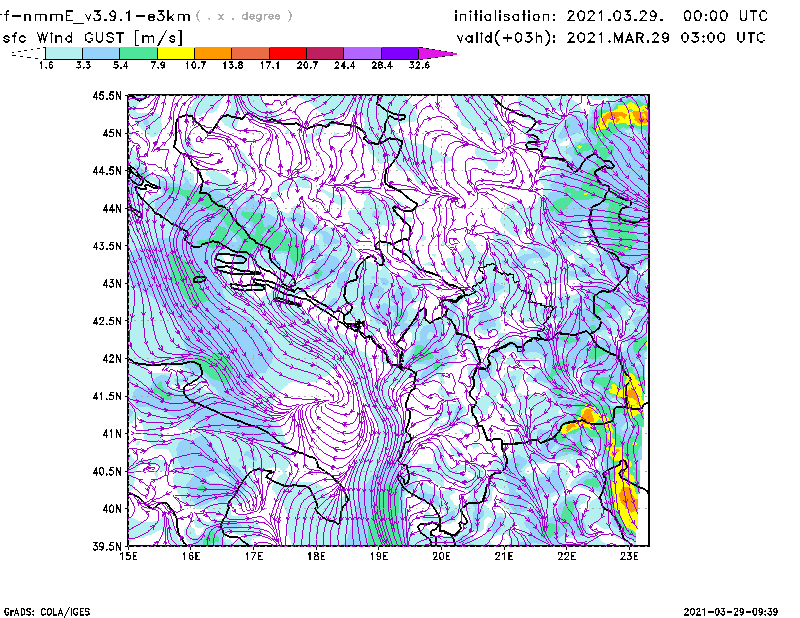800x618 pixels.
Task: Click the 18E longitude label
Action: (x=316, y=556)
